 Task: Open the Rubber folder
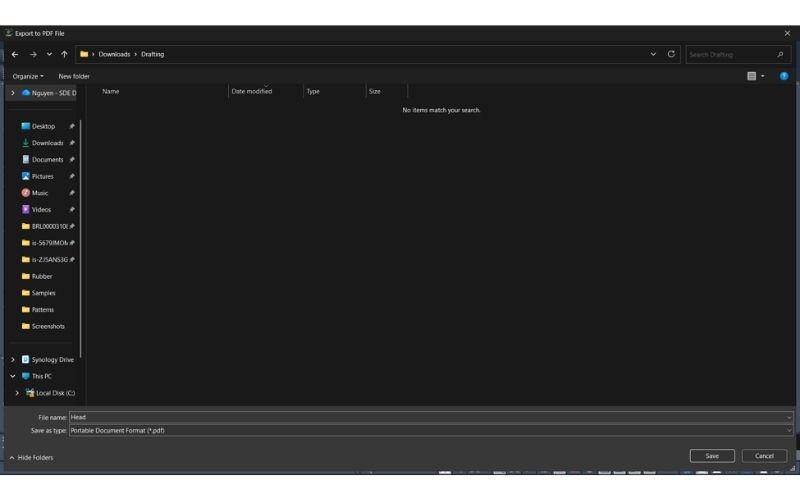42,277
